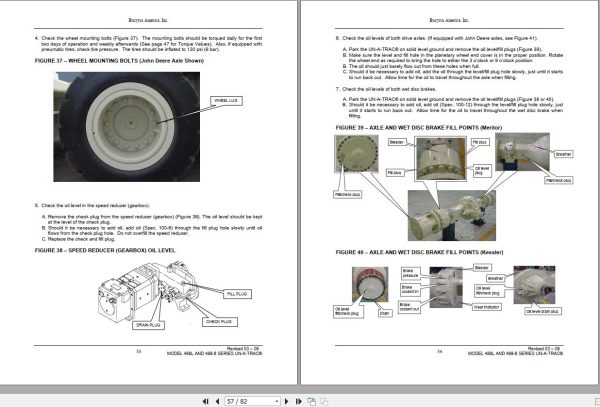
Task: Click the greyed-out forward view icon
Action: coord(324,401)
